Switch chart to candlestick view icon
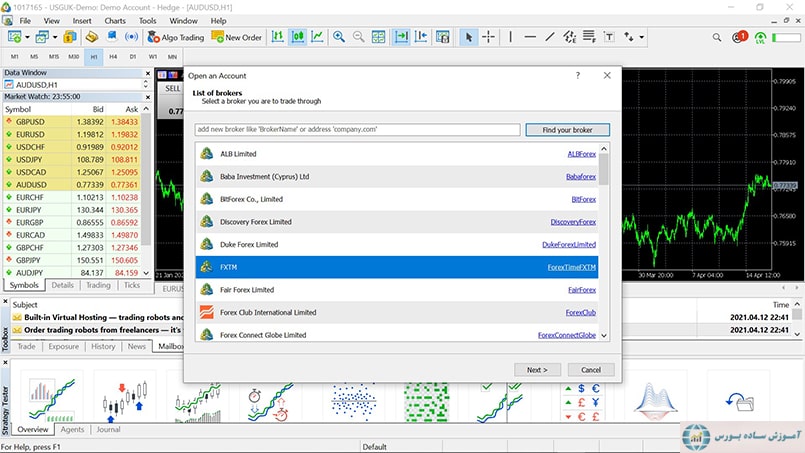Image resolution: width=805 pixels, height=453 pixels. click(x=298, y=37)
